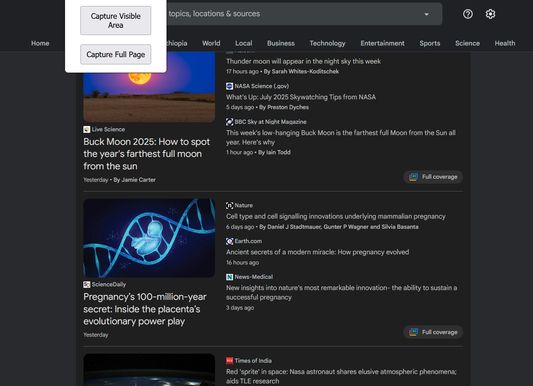Click the Nature source icon
The height and width of the screenshot is (386, 533).
pos(229,205)
